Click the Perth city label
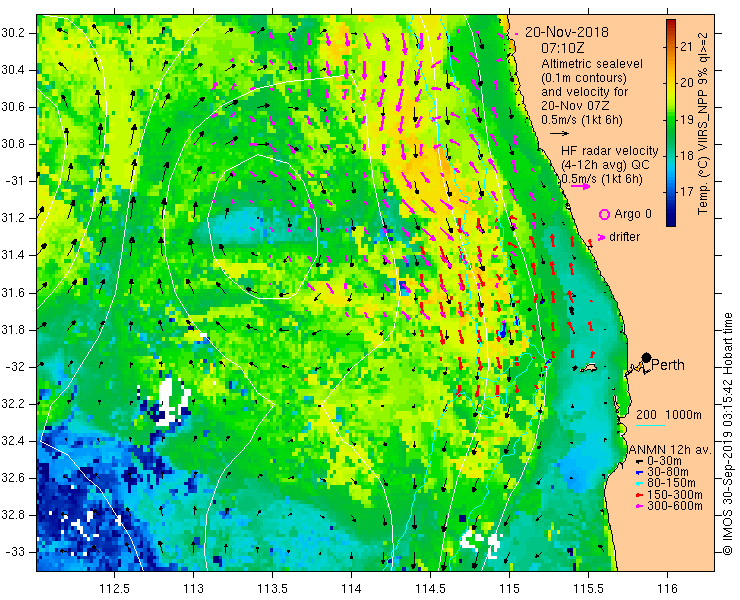 click(x=668, y=365)
